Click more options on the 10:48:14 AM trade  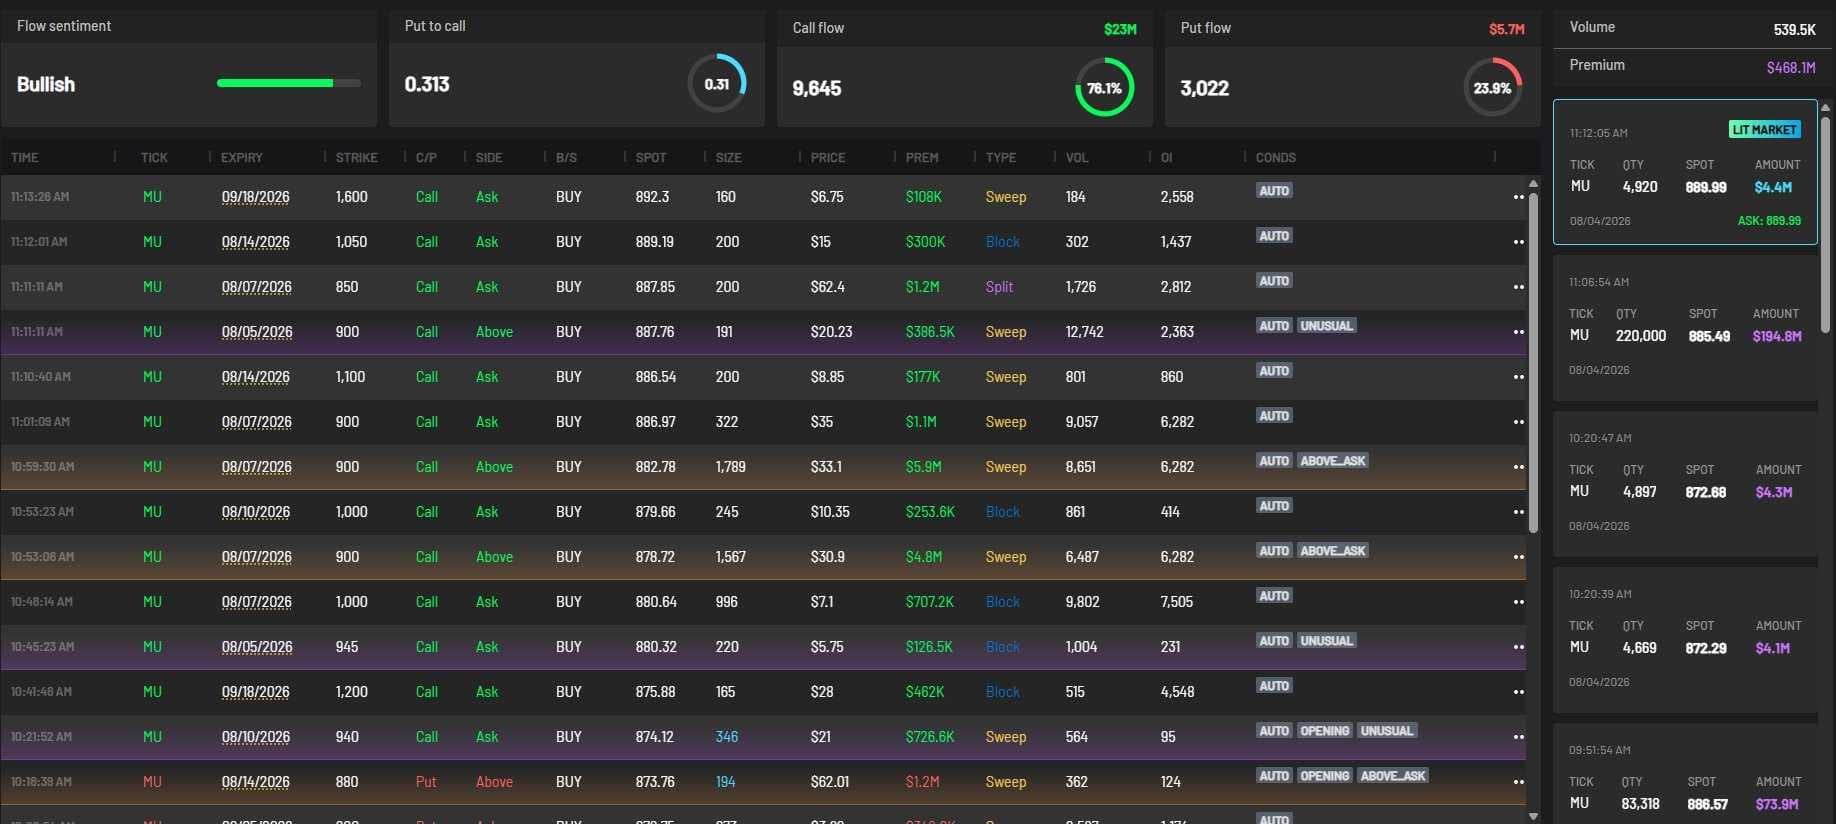[1518, 602]
